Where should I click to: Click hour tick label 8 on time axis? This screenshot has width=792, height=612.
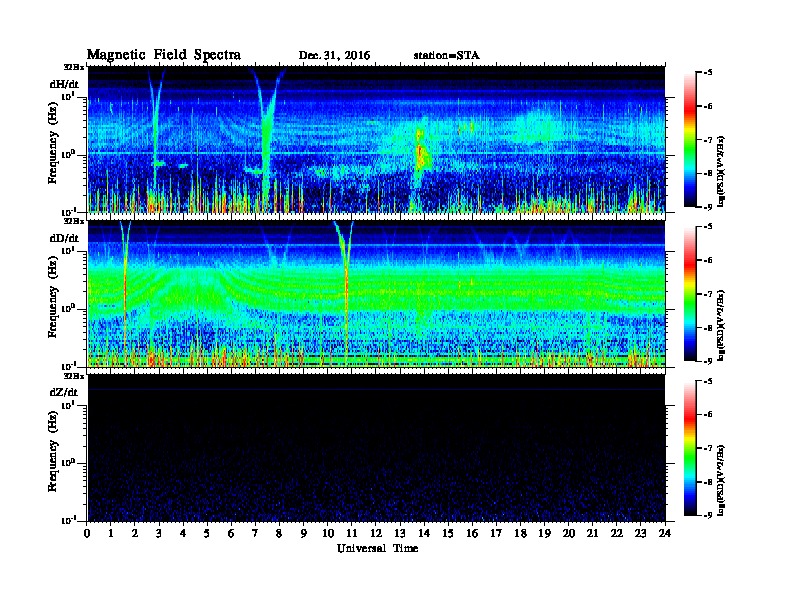click(x=279, y=533)
